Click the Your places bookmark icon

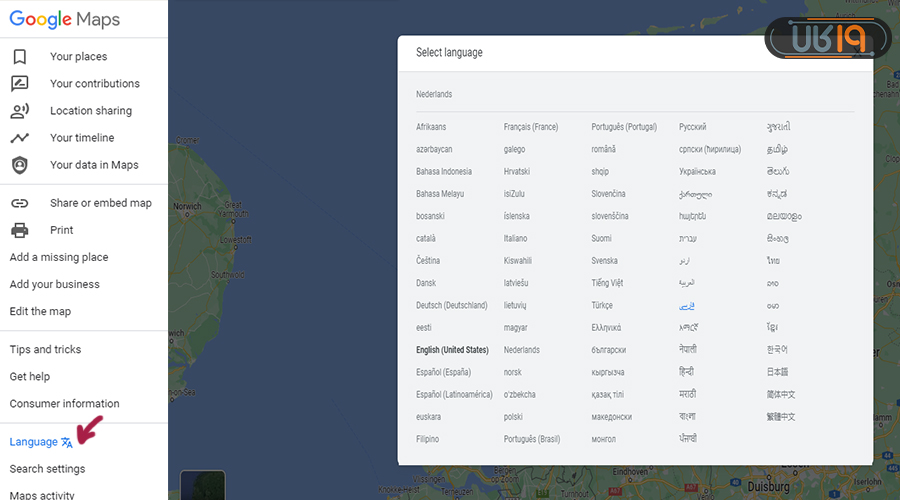[x=19, y=57]
